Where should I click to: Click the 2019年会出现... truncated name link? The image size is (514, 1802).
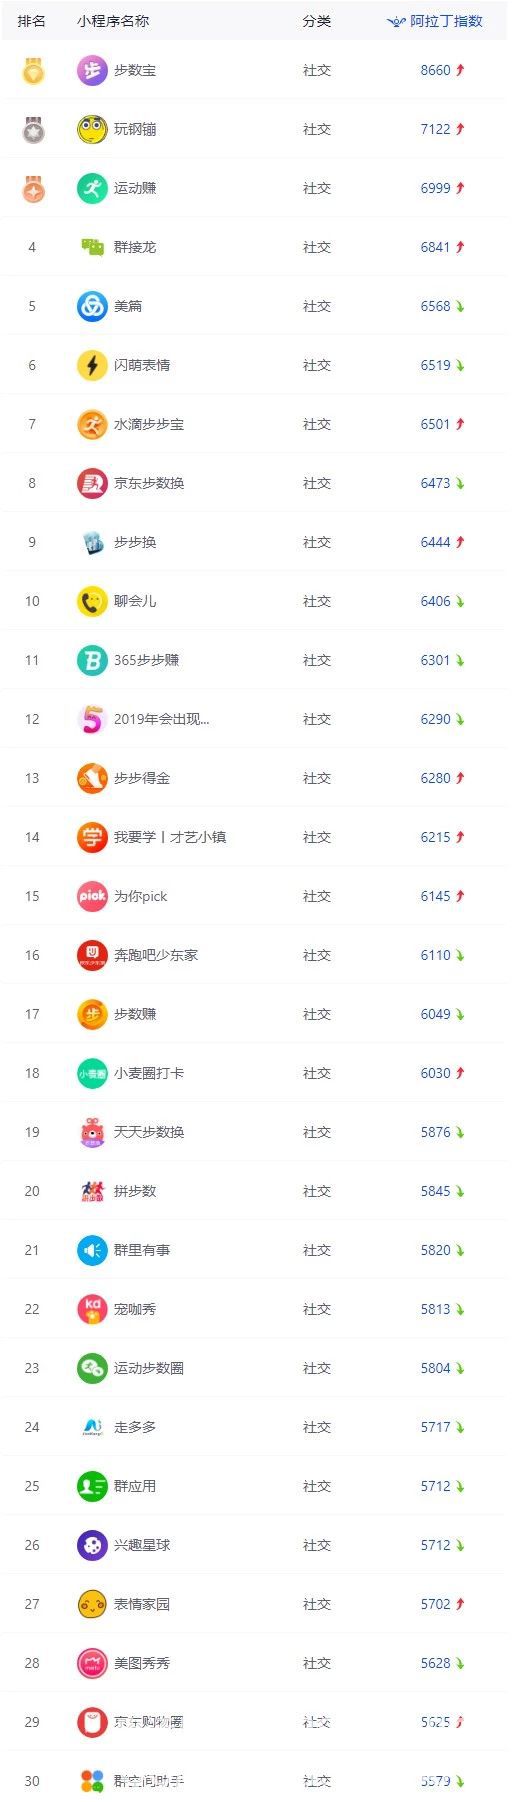click(162, 719)
